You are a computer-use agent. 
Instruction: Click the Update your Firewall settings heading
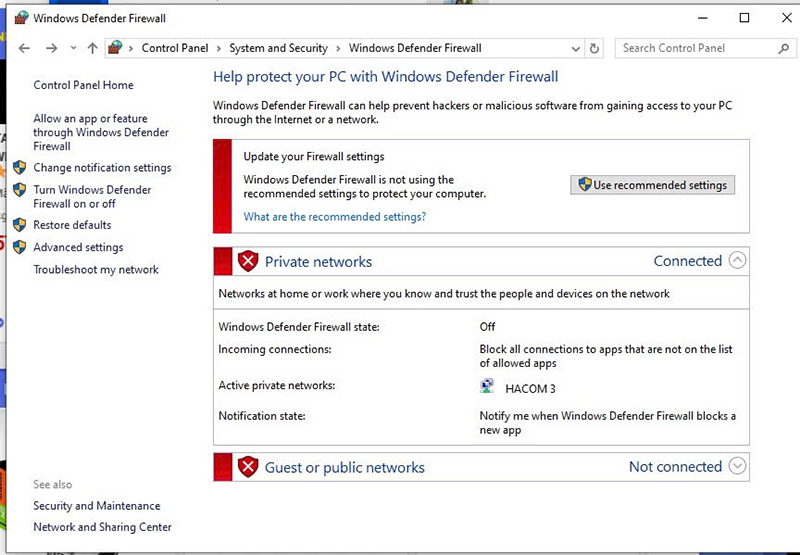pos(314,157)
